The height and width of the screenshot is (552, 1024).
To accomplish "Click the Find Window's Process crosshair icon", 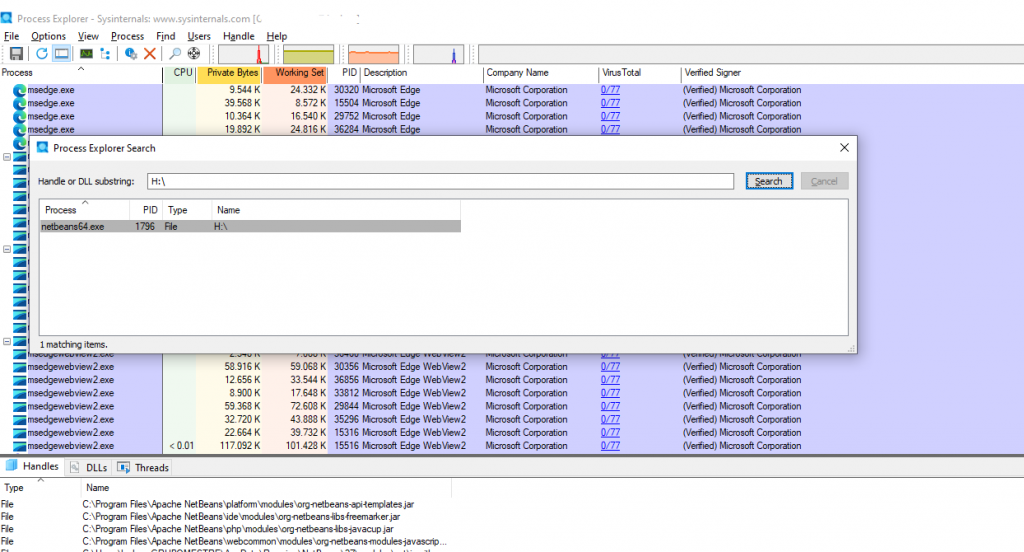I will pyautogui.click(x=194, y=54).
